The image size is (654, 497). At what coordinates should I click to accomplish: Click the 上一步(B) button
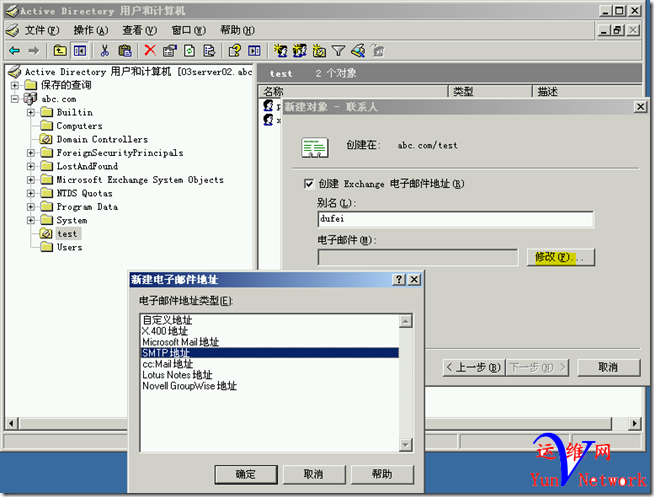pos(473,367)
